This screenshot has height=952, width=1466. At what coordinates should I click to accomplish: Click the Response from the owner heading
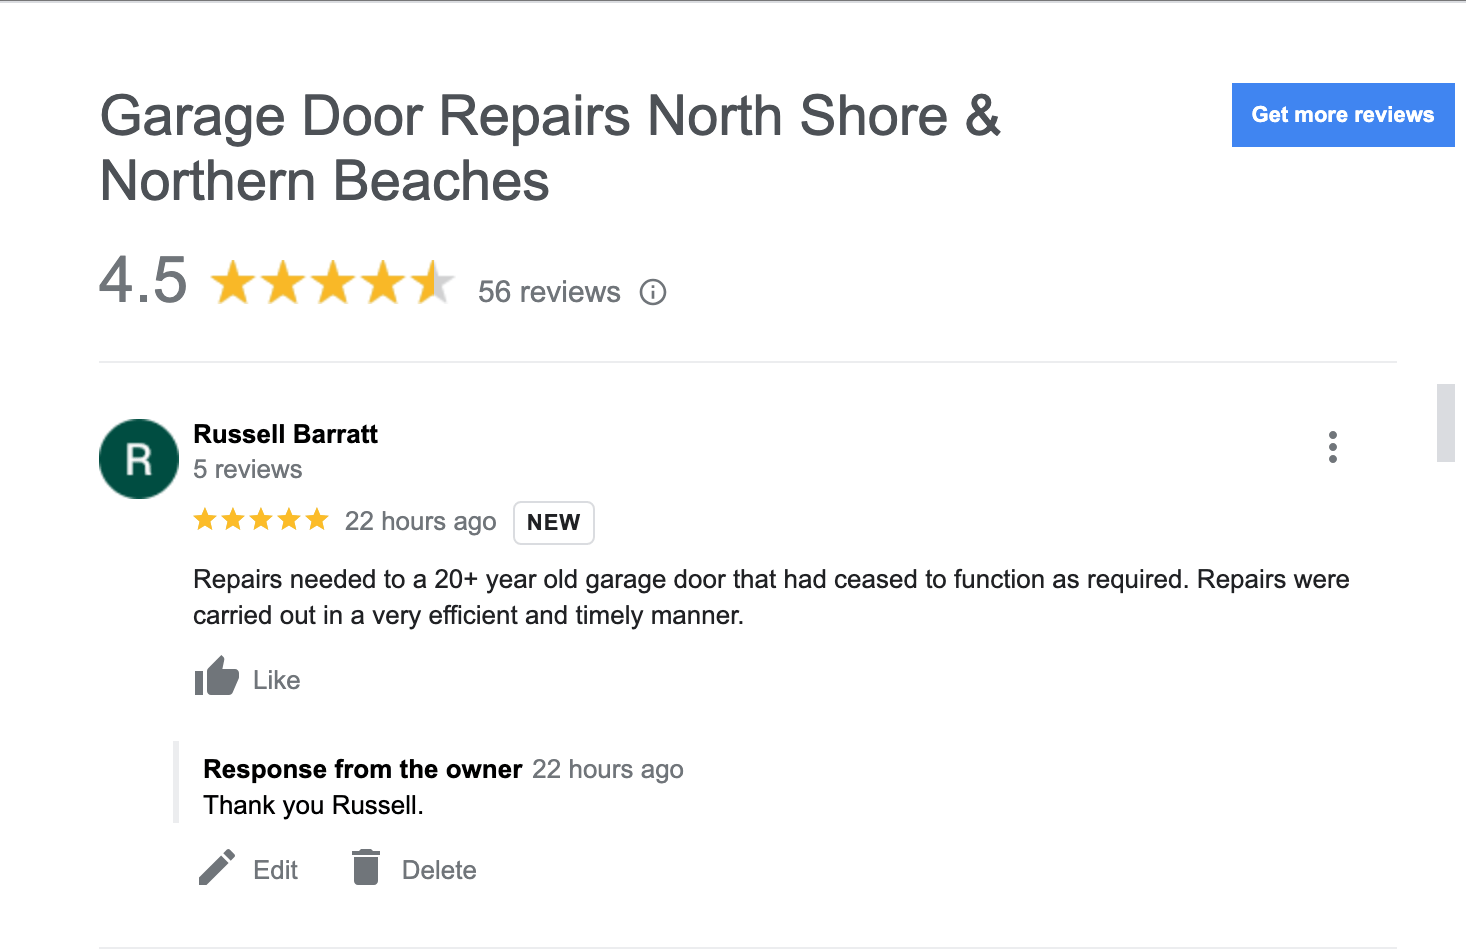362,769
